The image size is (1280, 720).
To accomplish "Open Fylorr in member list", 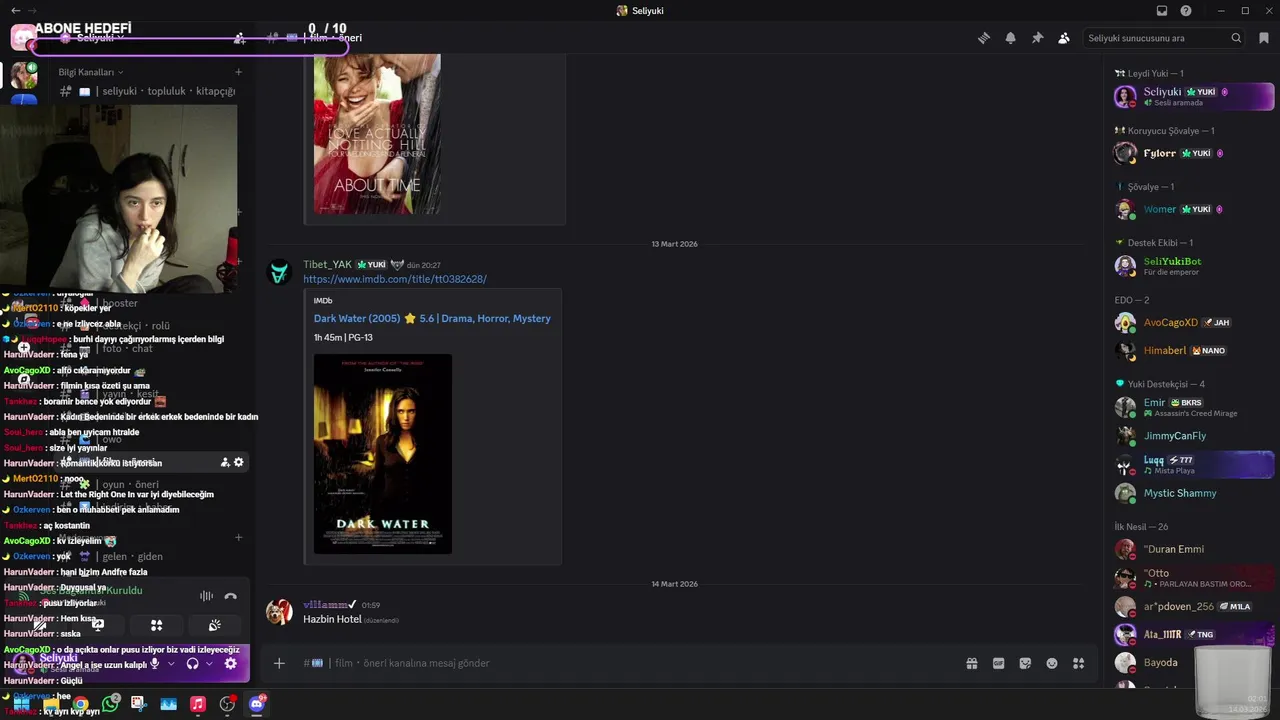I will [1193, 153].
